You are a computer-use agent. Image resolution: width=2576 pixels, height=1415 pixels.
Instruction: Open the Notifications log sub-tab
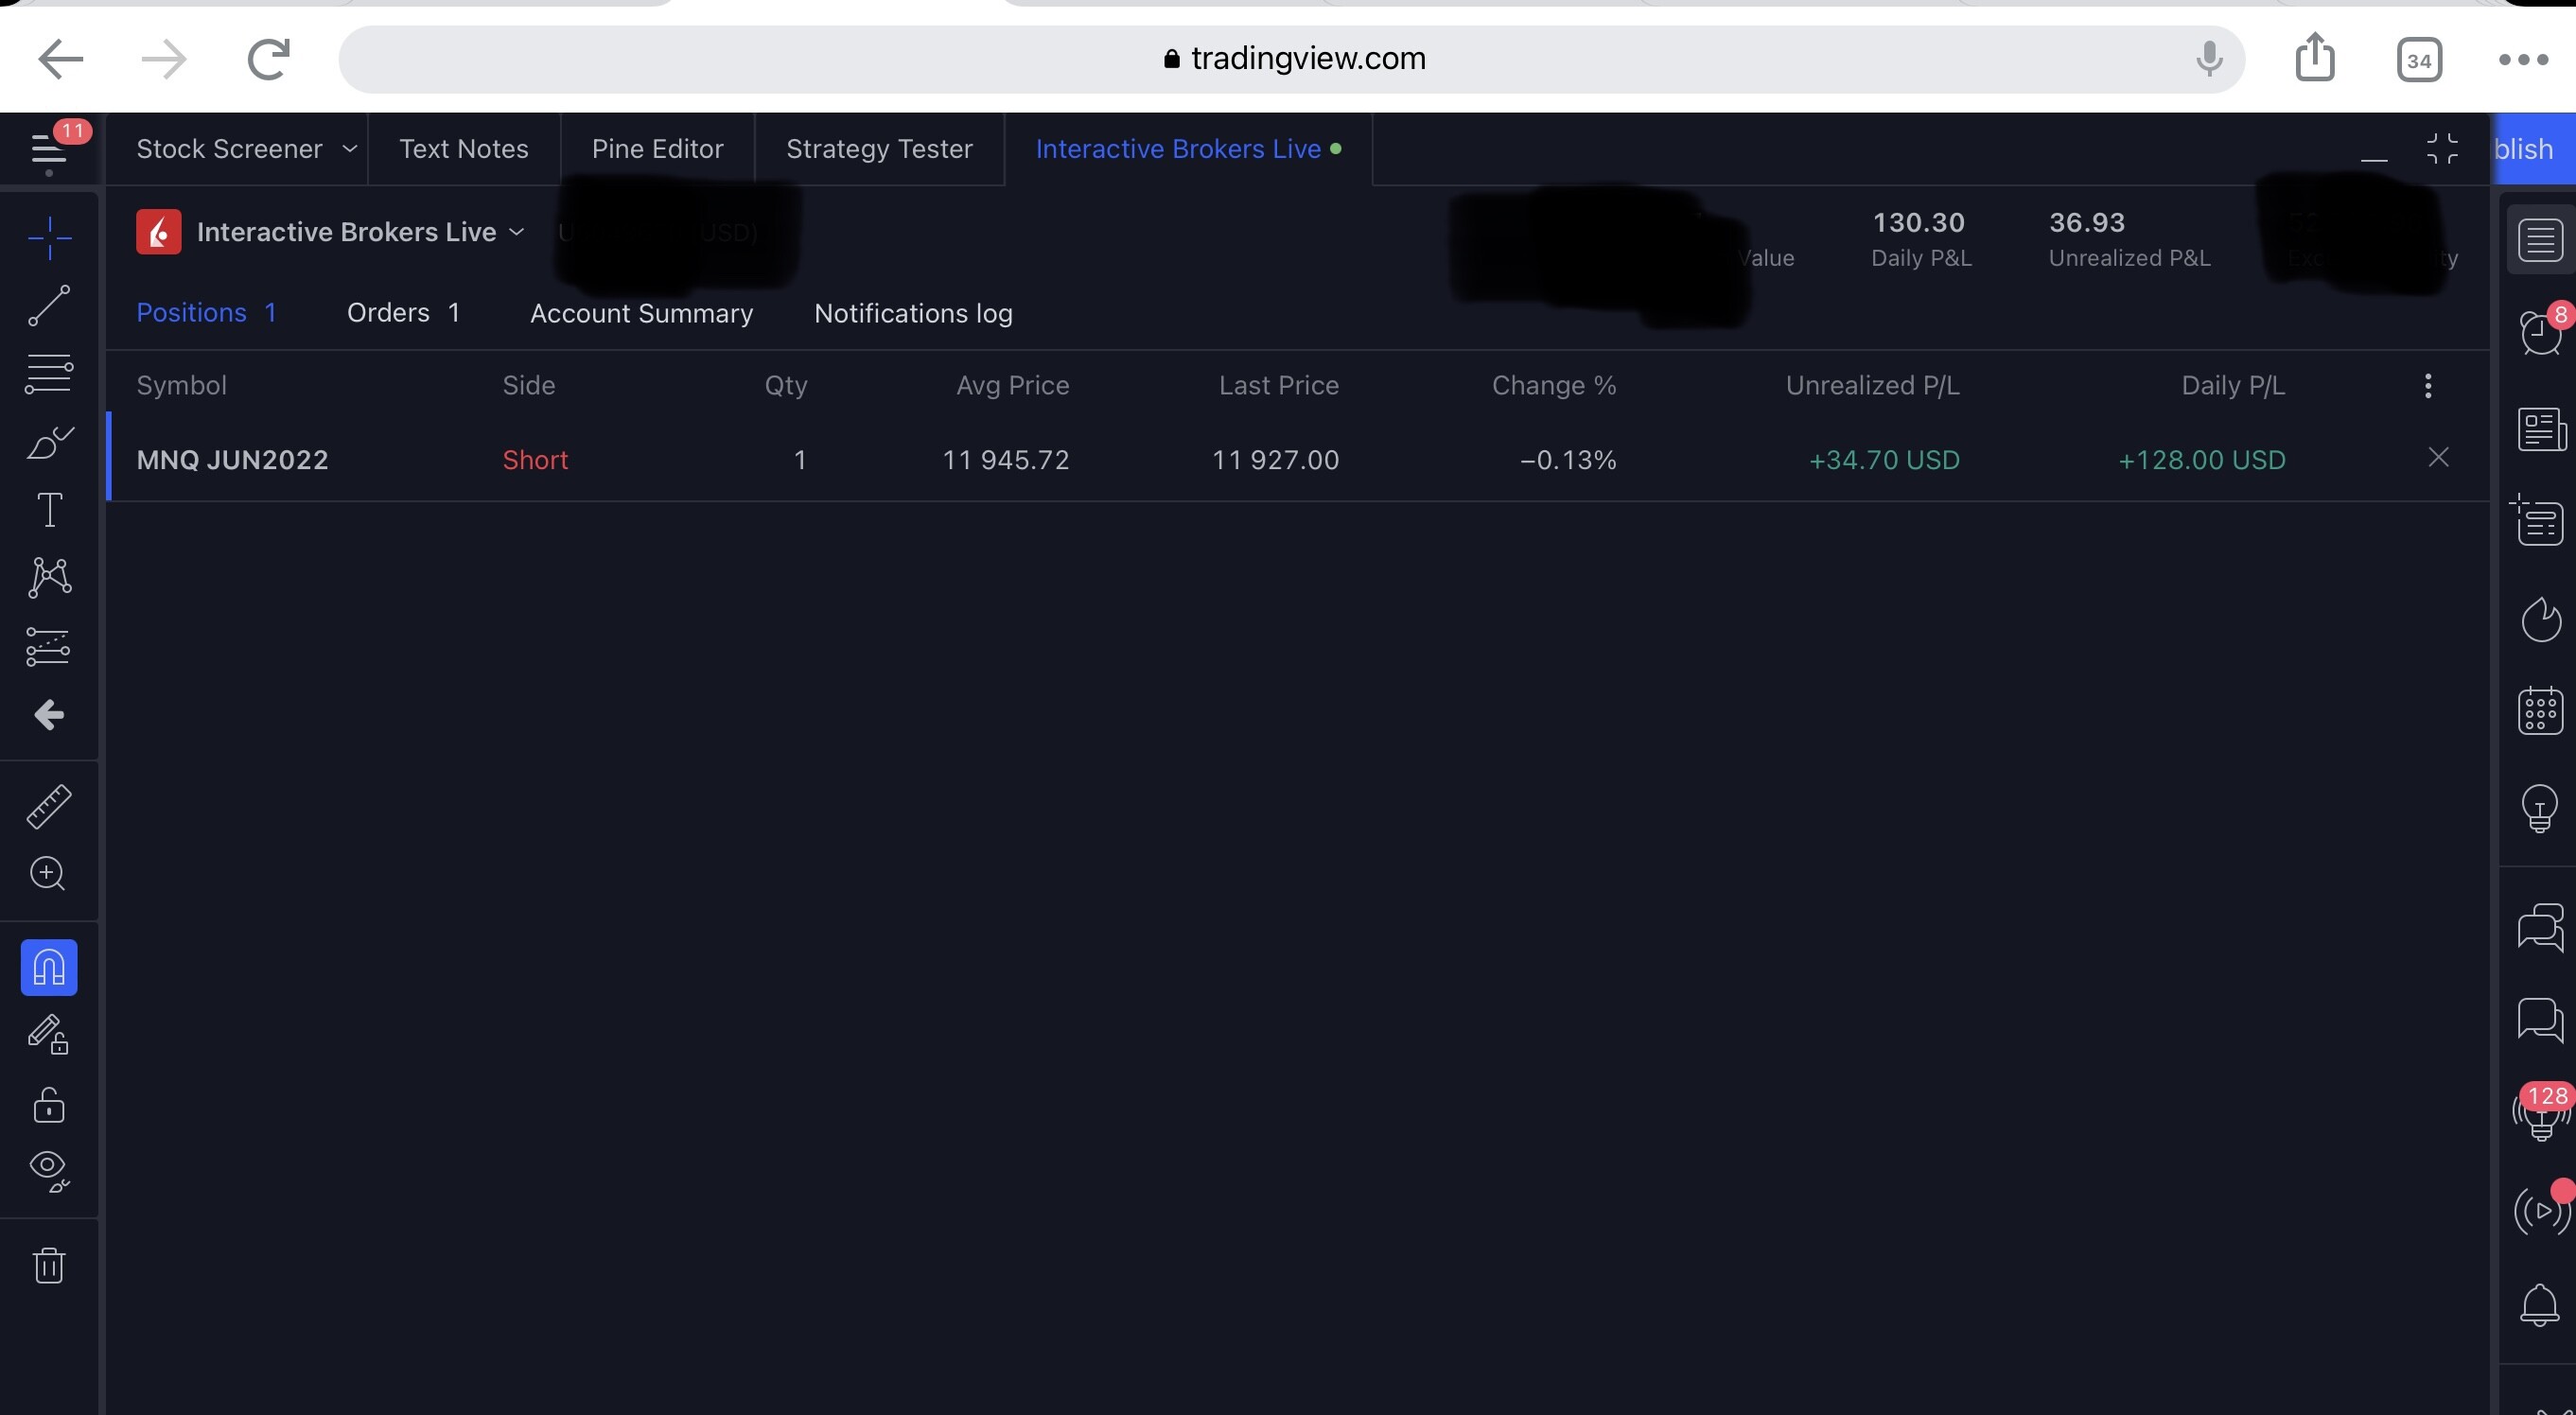coord(913,313)
